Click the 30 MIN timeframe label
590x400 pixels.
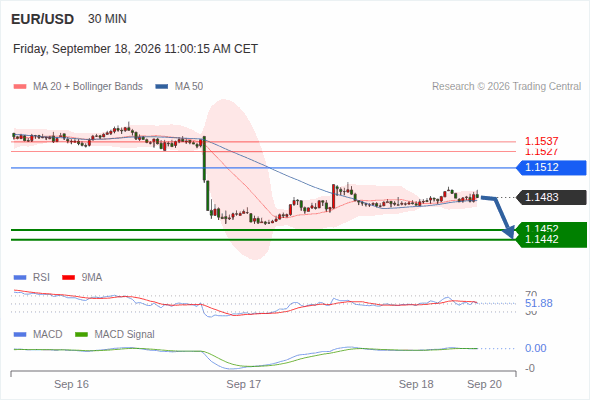point(107,19)
